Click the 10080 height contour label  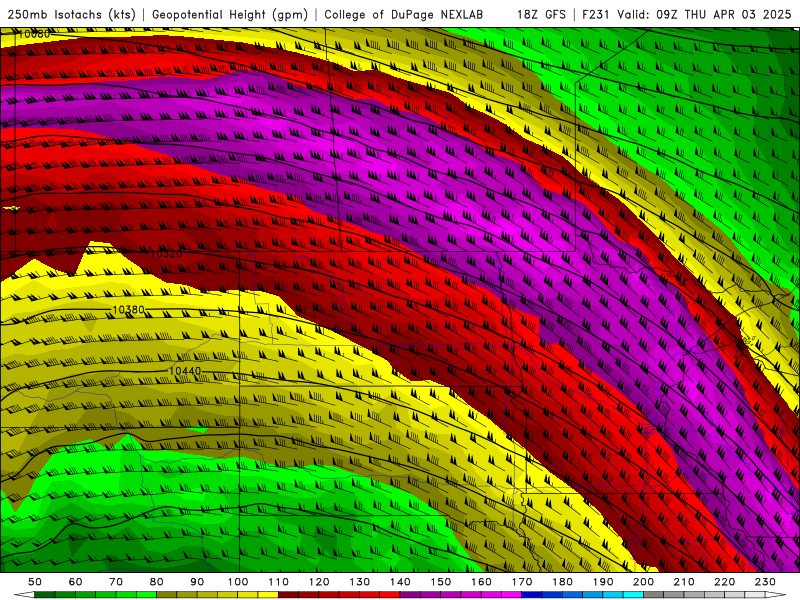34,34
